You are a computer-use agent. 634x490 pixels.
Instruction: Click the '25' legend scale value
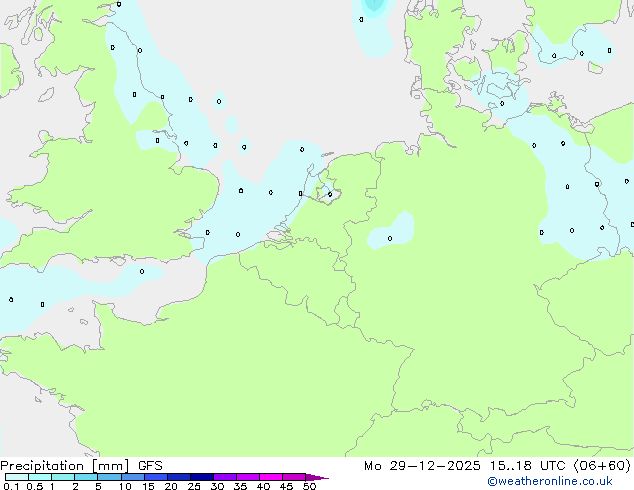194,486
